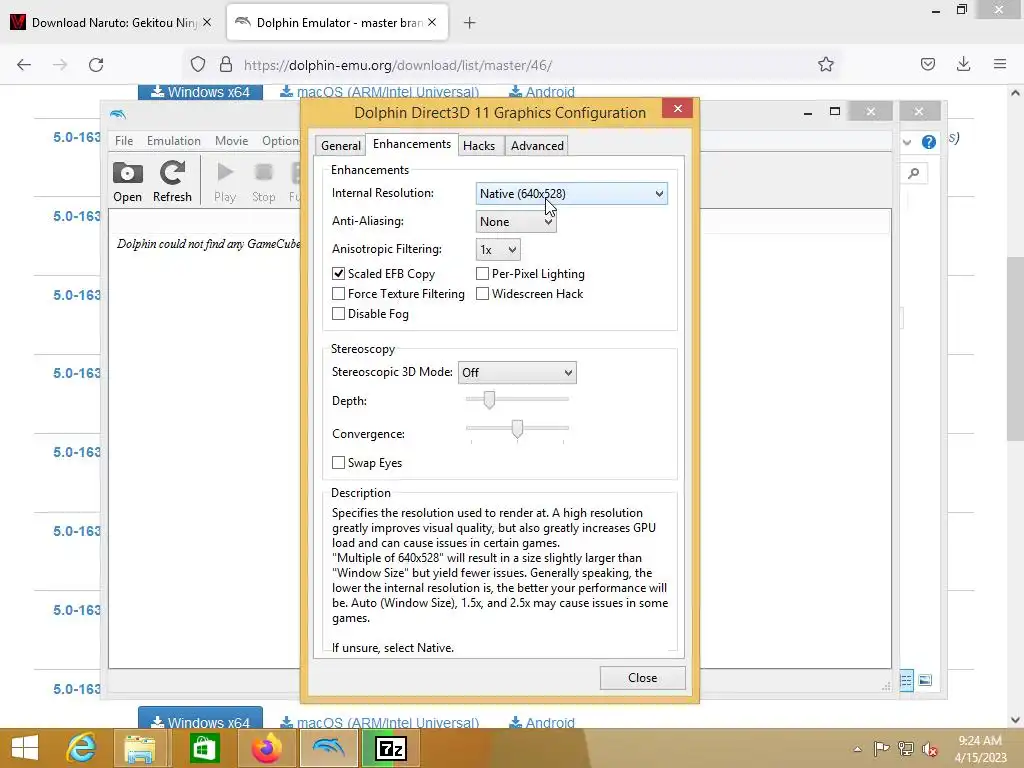Open 7-Zip from the taskbar
Image resolution: width=1024 pixels, height=768 pixels.
[x=391, y=748]
